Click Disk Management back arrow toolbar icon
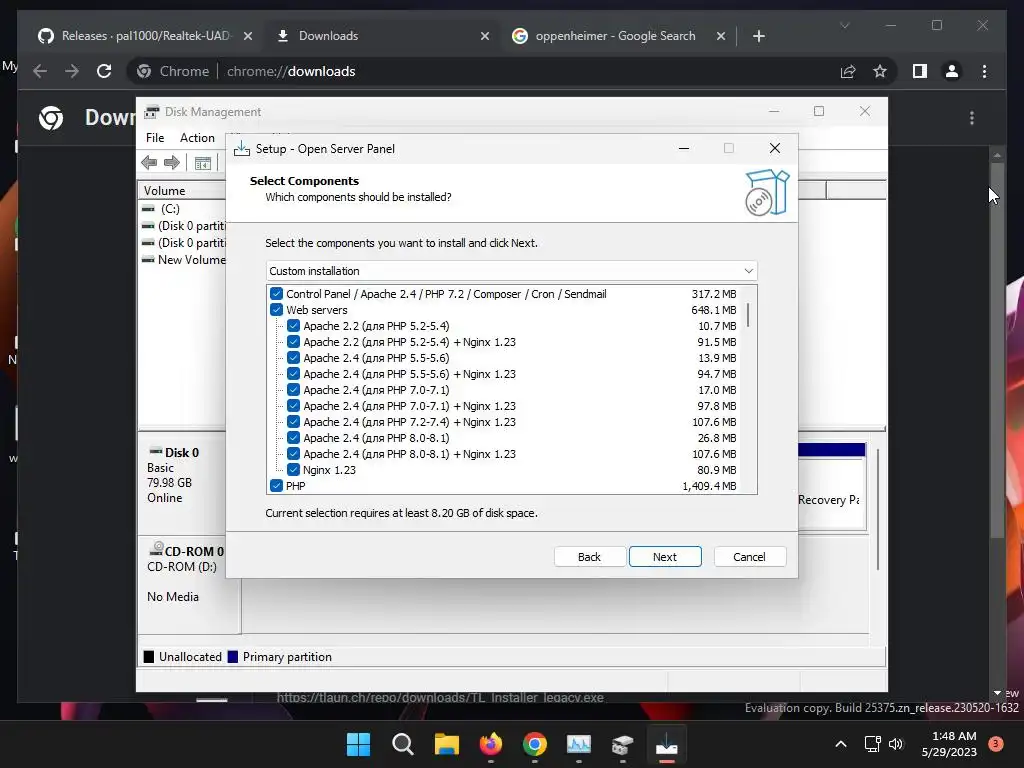Viewport: 1024px width, 768px height. pos(149,163)
